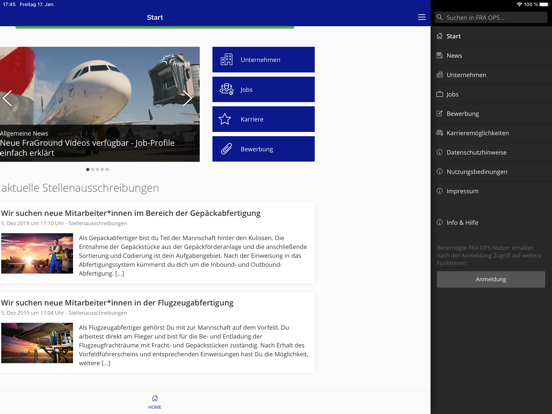This screenshot has height=414, width=552.
Task: Select Karrieremöglichkeiten in the side menu
Action: tap(491, 133)
